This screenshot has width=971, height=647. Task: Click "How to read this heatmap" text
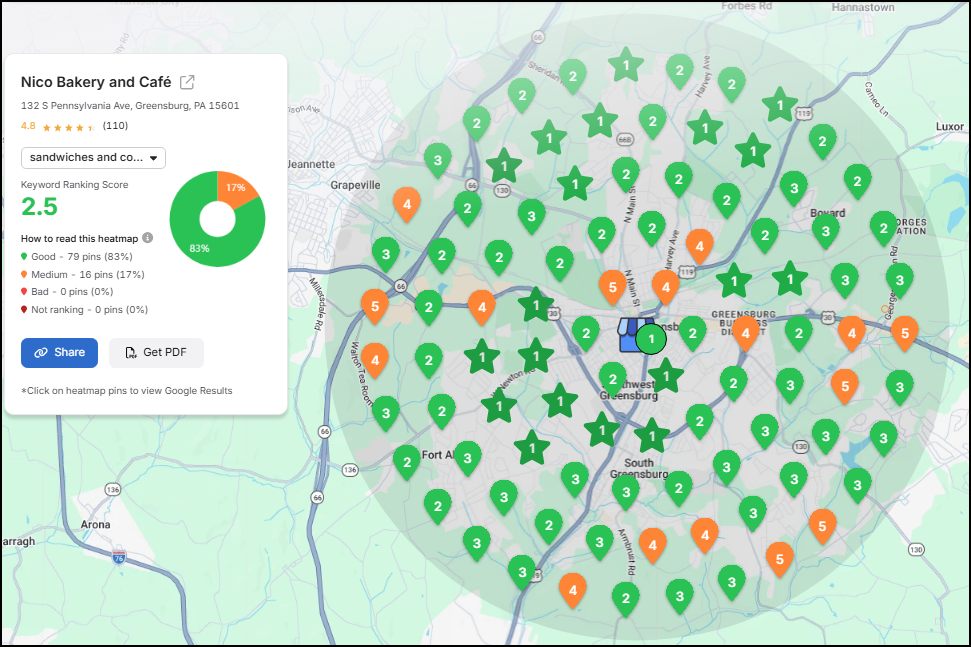coord(79,238)
